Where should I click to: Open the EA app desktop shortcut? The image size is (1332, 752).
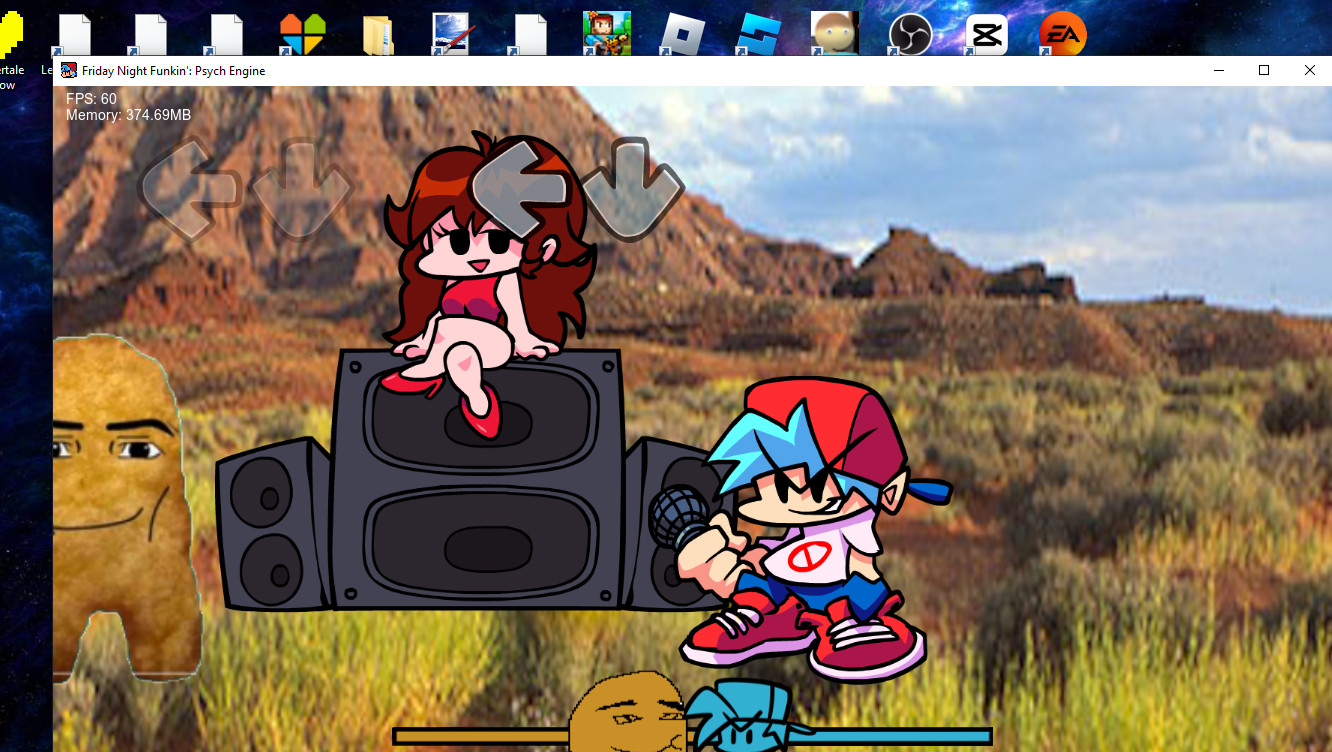1062,34
